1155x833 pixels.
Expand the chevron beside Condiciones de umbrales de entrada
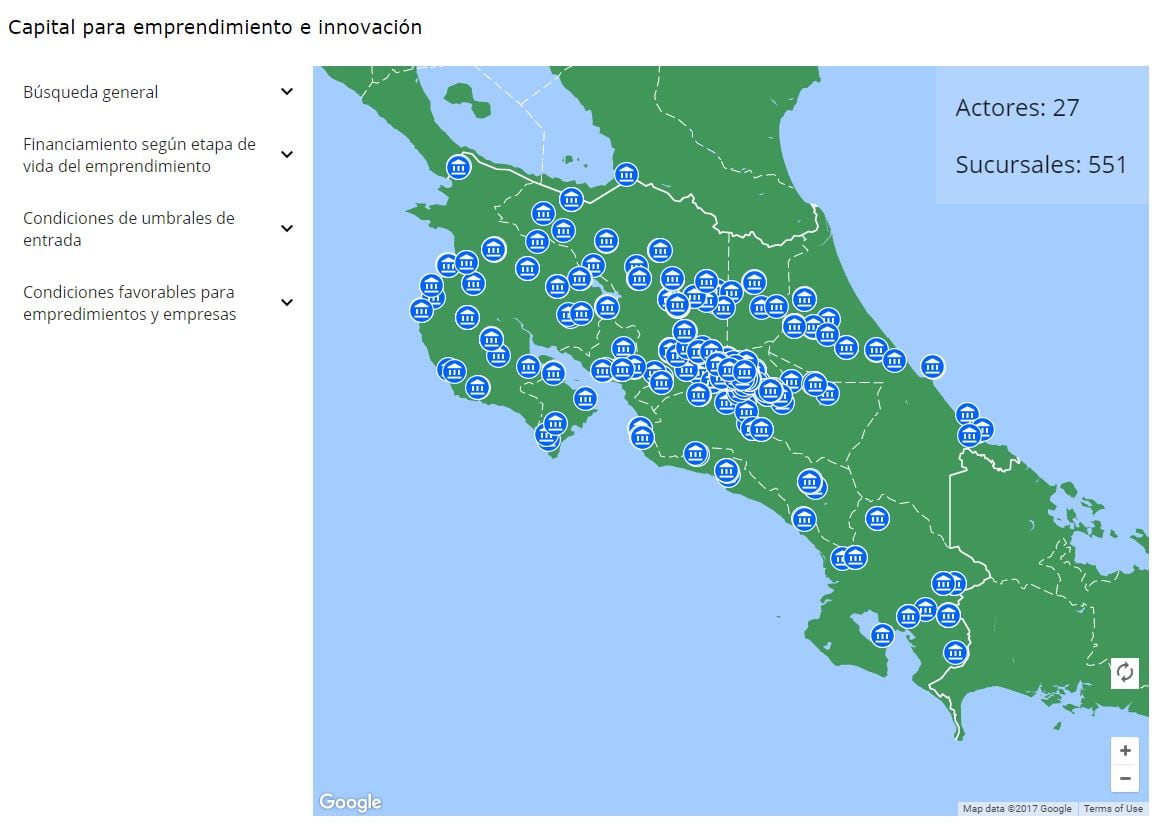[287, 229]
